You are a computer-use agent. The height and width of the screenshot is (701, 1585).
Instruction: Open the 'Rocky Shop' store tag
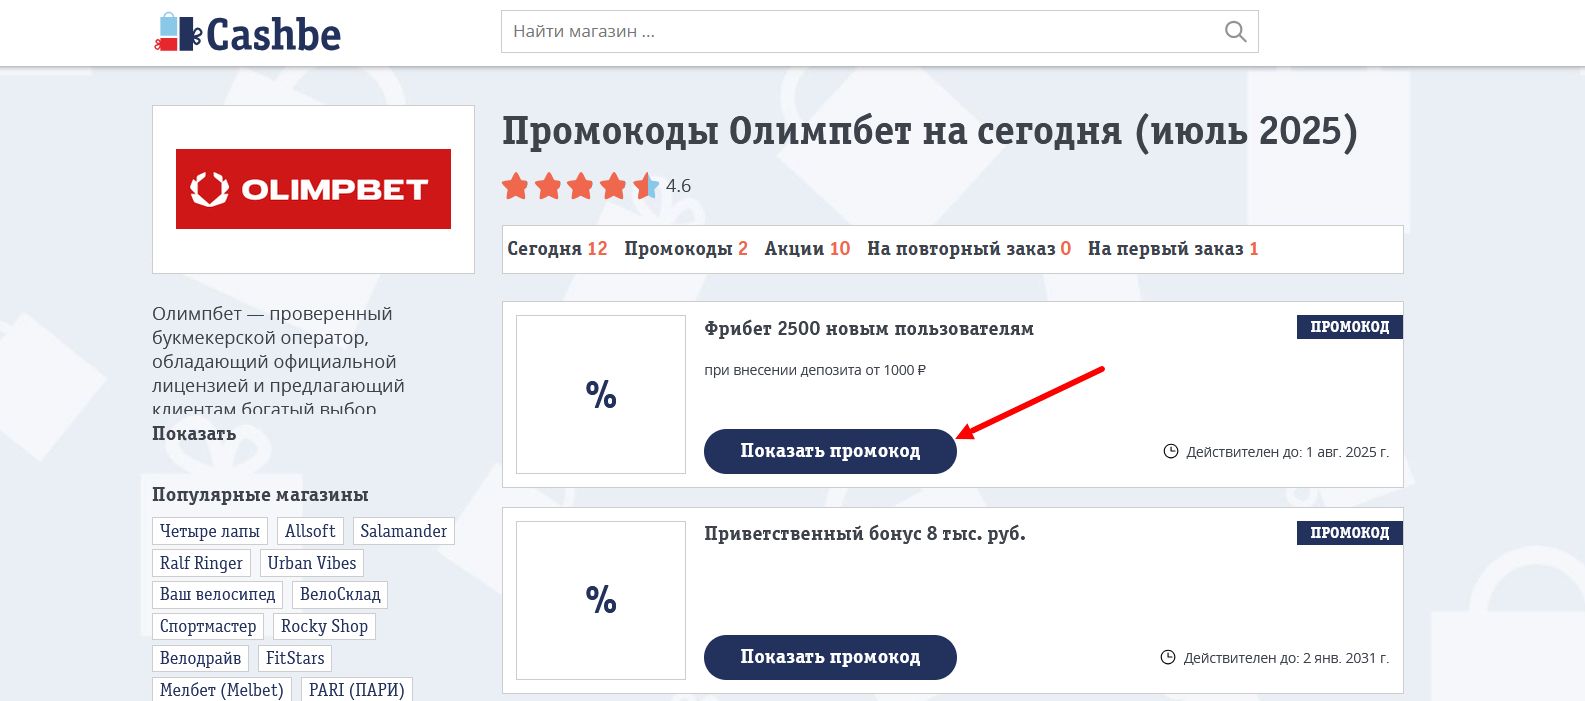point(324,626)
